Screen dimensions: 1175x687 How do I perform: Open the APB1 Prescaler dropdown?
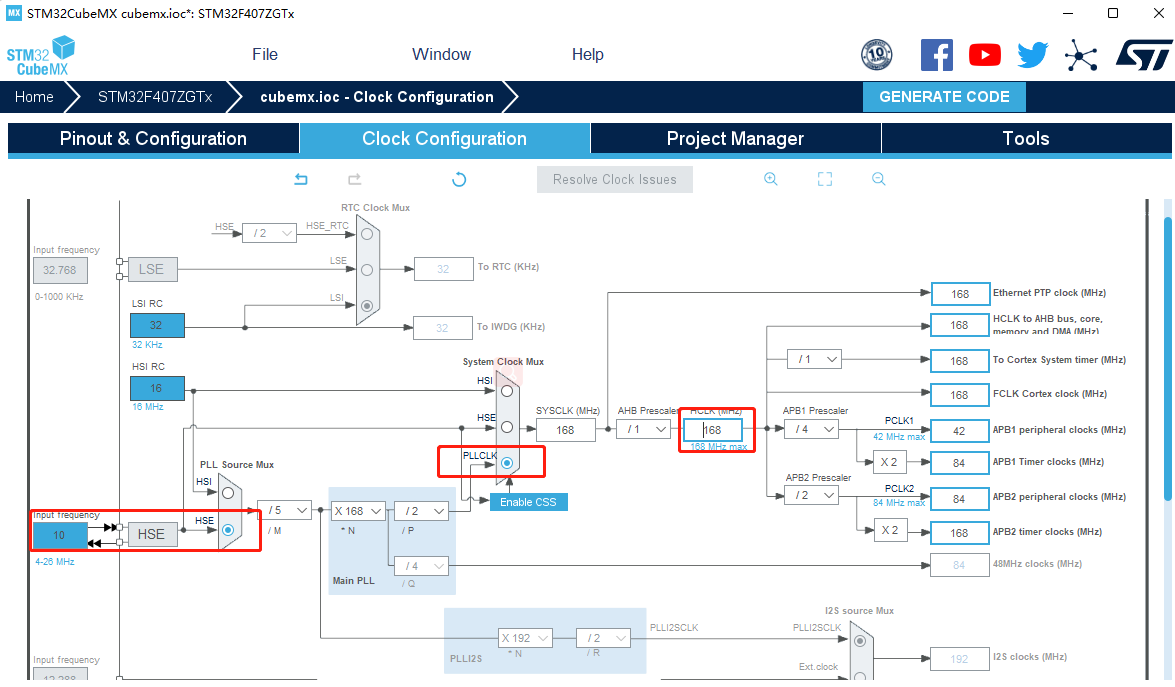click(812, 429)
